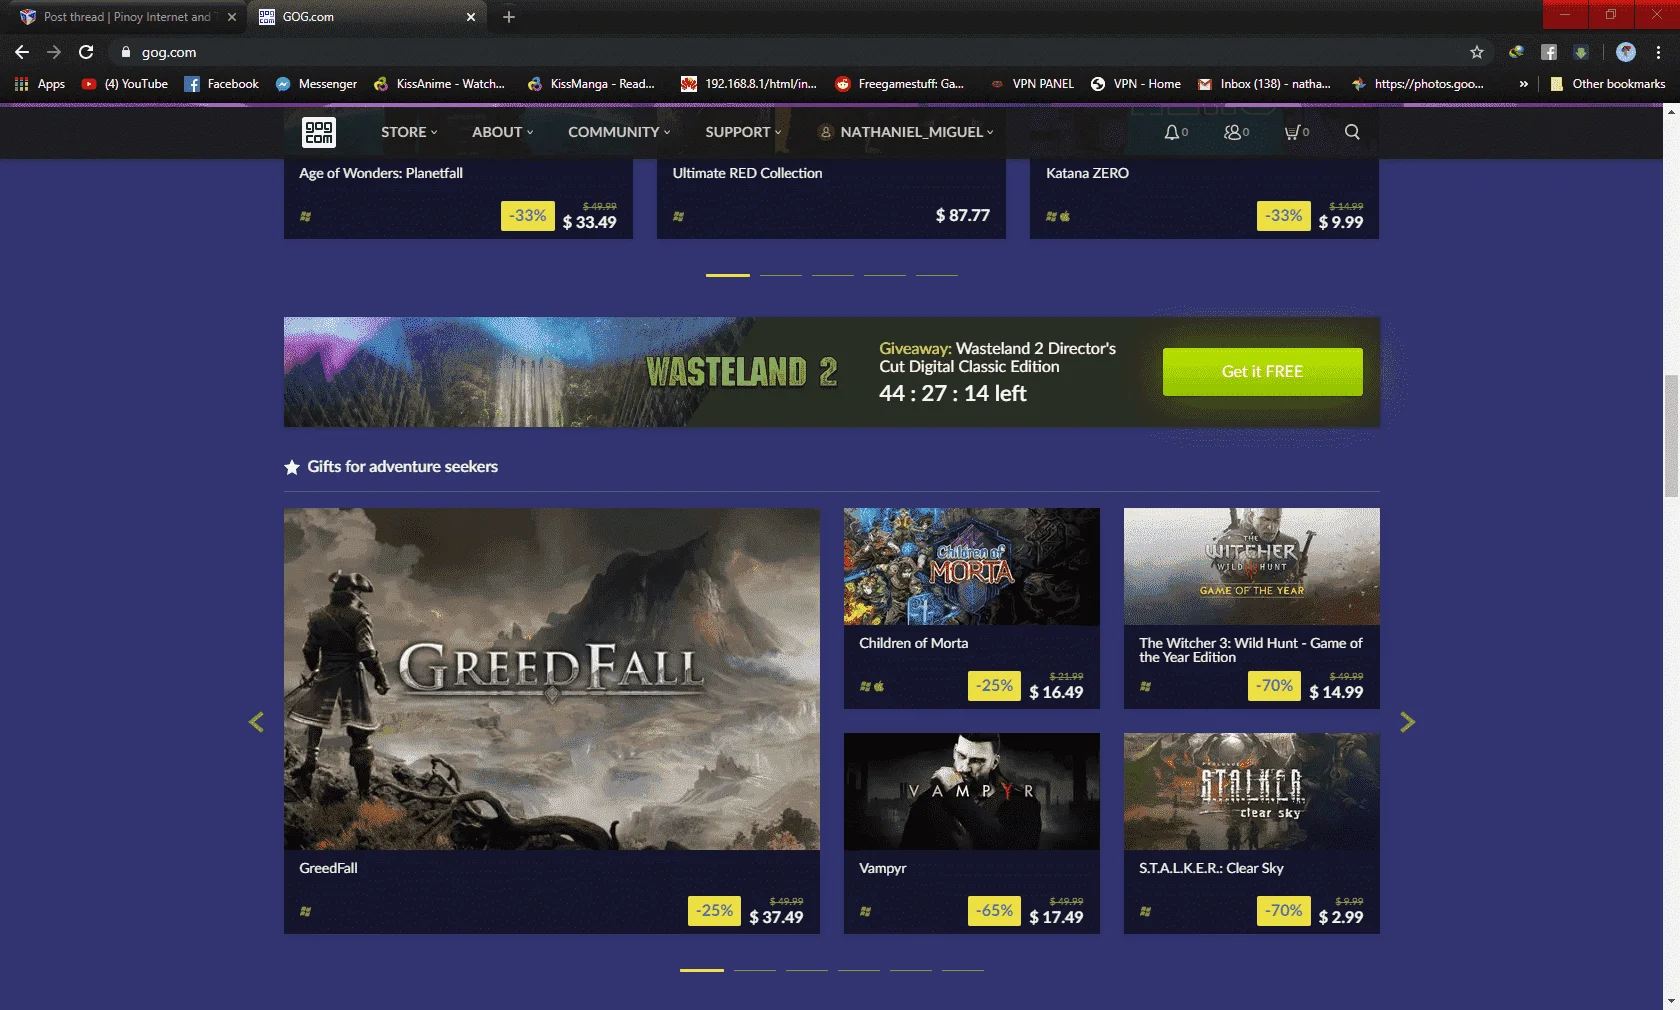Open the Messenger bookmark
This screenshot has height=1010, width=1680.
tap(316, 84)
